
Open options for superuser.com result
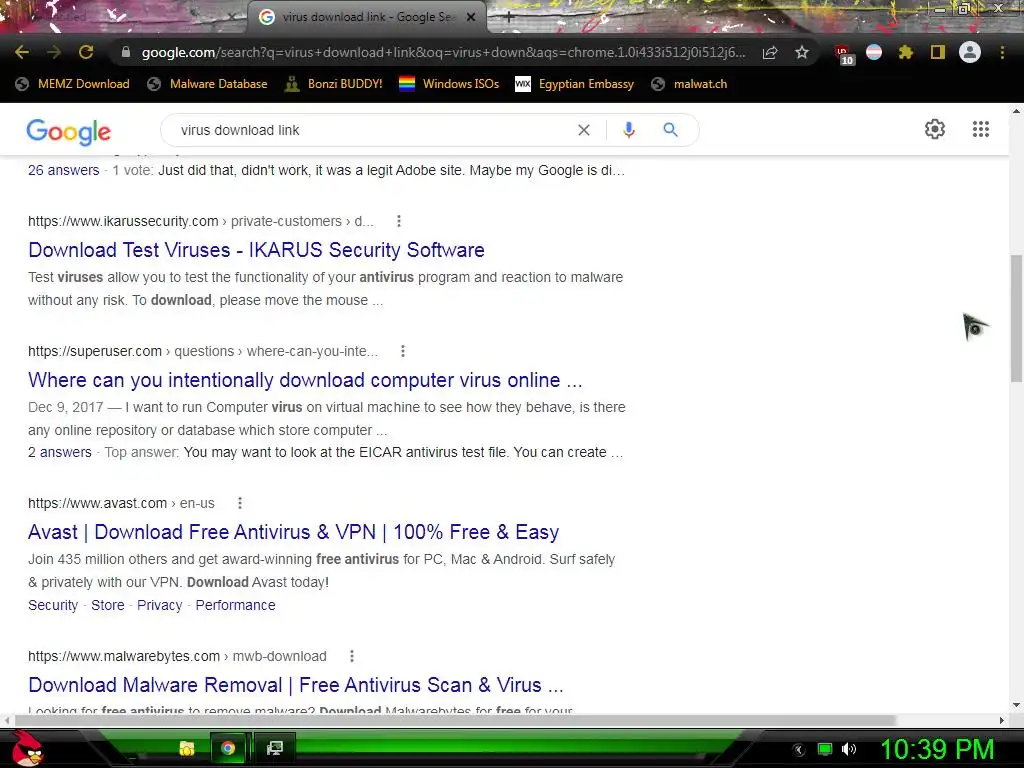[402, 351]
